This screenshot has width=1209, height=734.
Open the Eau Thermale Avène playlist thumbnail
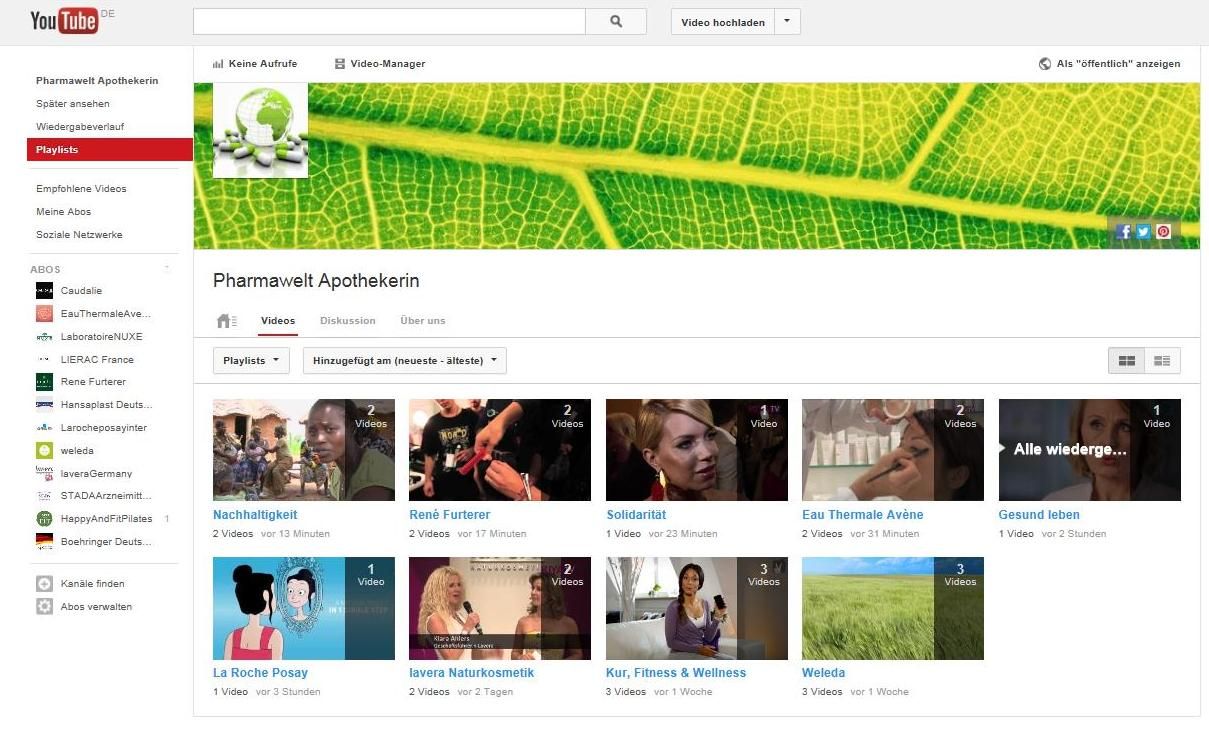[893, 450]
